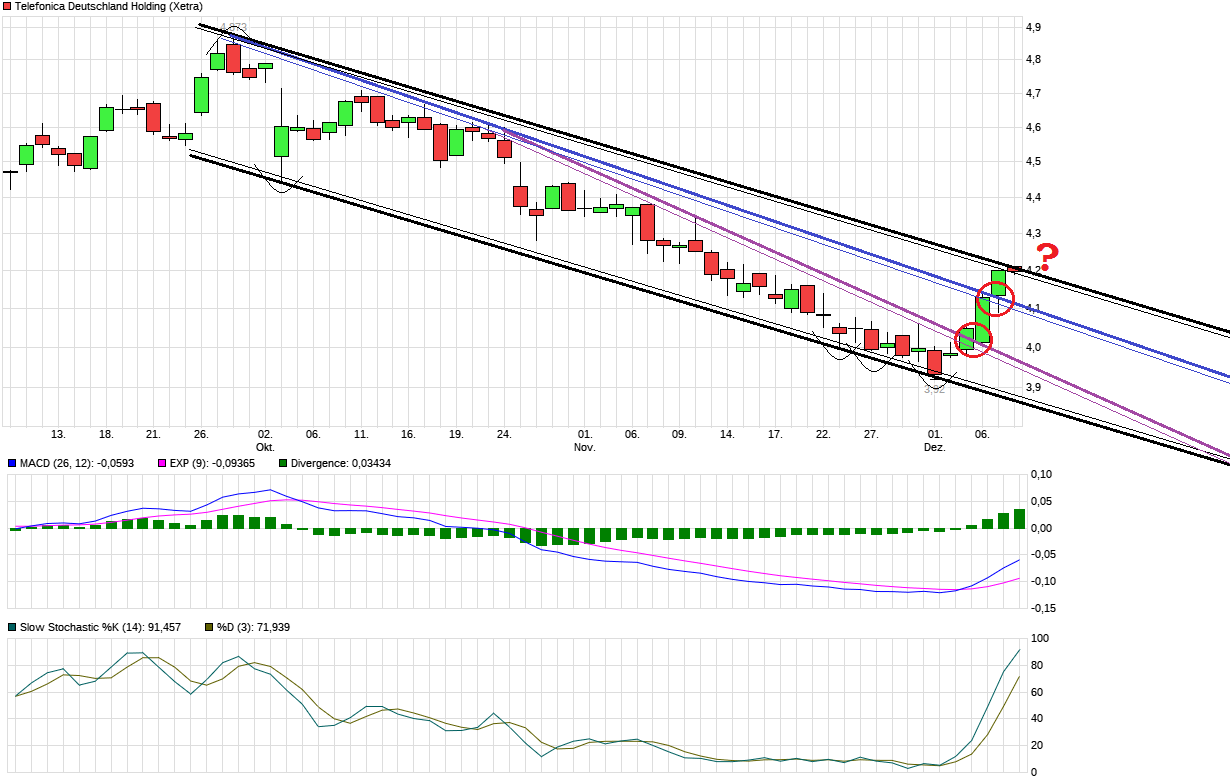The height and width of the screenshot is (783, 1230).
Task: Click the green Divergence legend square
Action: 283,464
